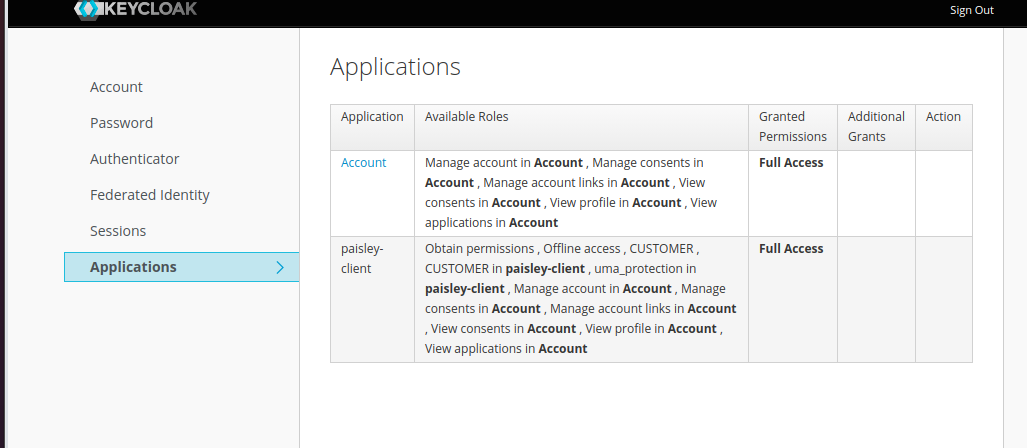Click the chevron arrow beside Applications

tap(280, 267)
